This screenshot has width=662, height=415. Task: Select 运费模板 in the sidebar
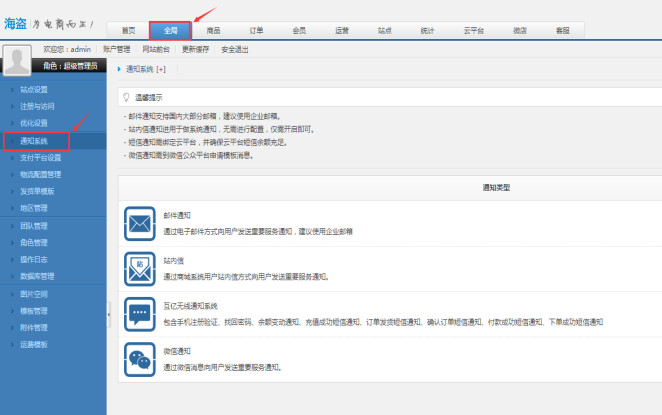(34, 343)
